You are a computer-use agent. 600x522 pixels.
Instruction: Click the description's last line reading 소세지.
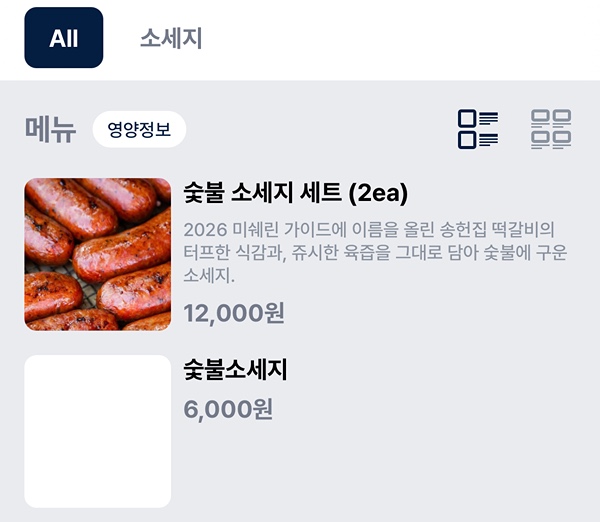pos(209,275)
